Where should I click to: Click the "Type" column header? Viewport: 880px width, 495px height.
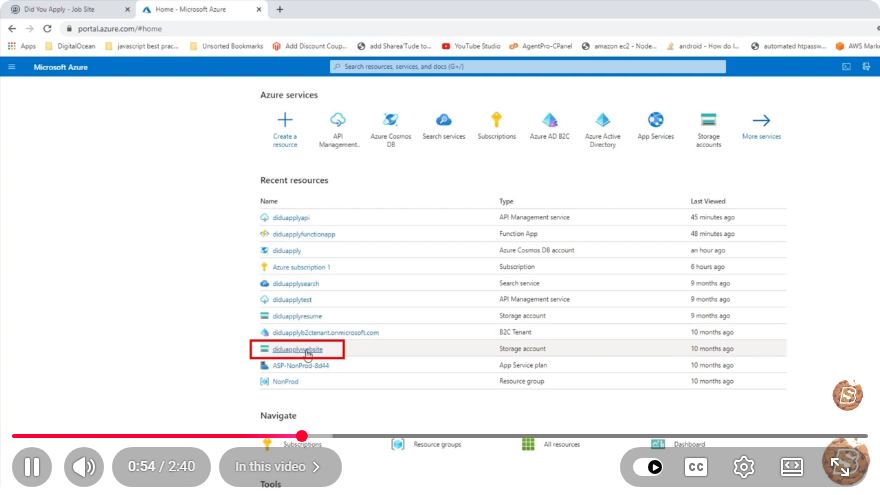click(506, 201)
